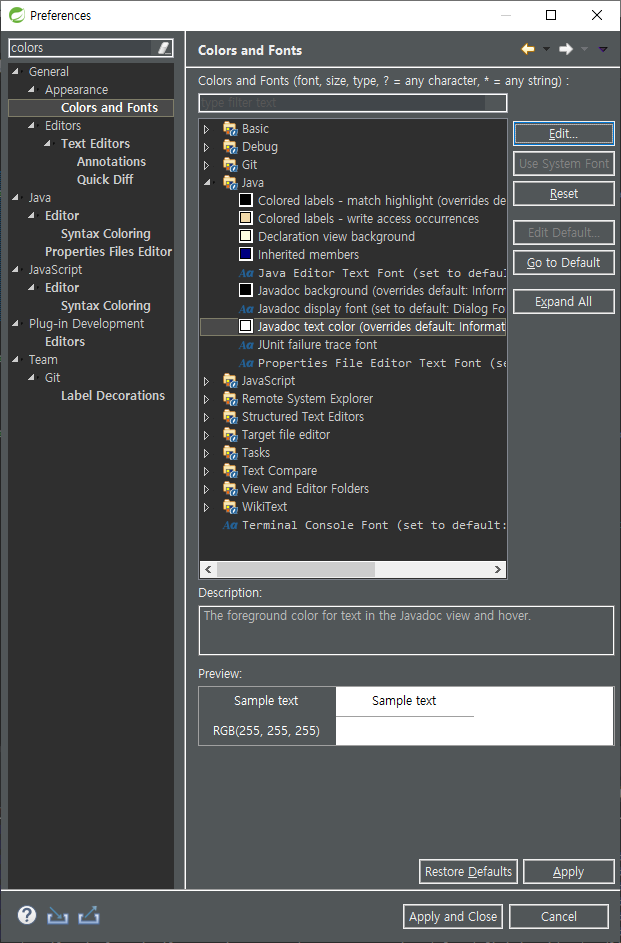This screenshot has height=943, width=621.
Task: Click the Java category folder icon
Action: 230,183
